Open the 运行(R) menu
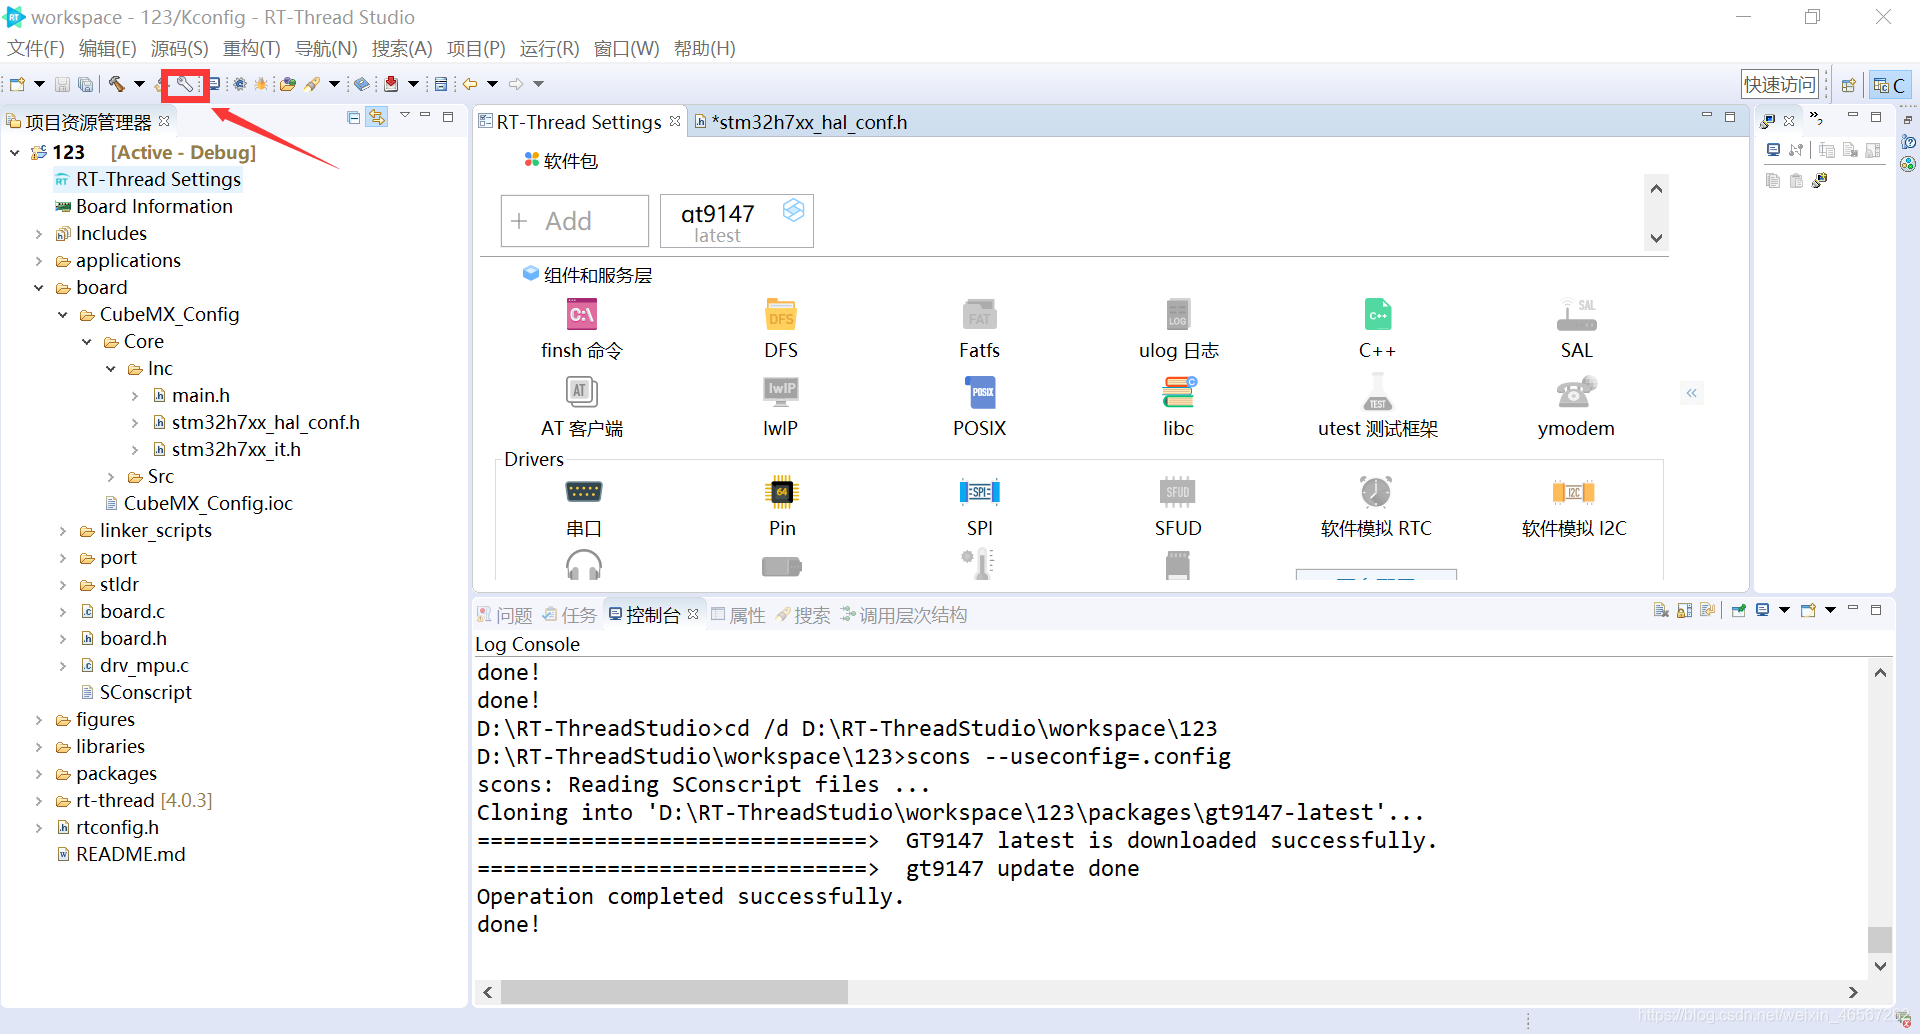Viewport: 1920px width, 1034px height. [x=549, y=48]
